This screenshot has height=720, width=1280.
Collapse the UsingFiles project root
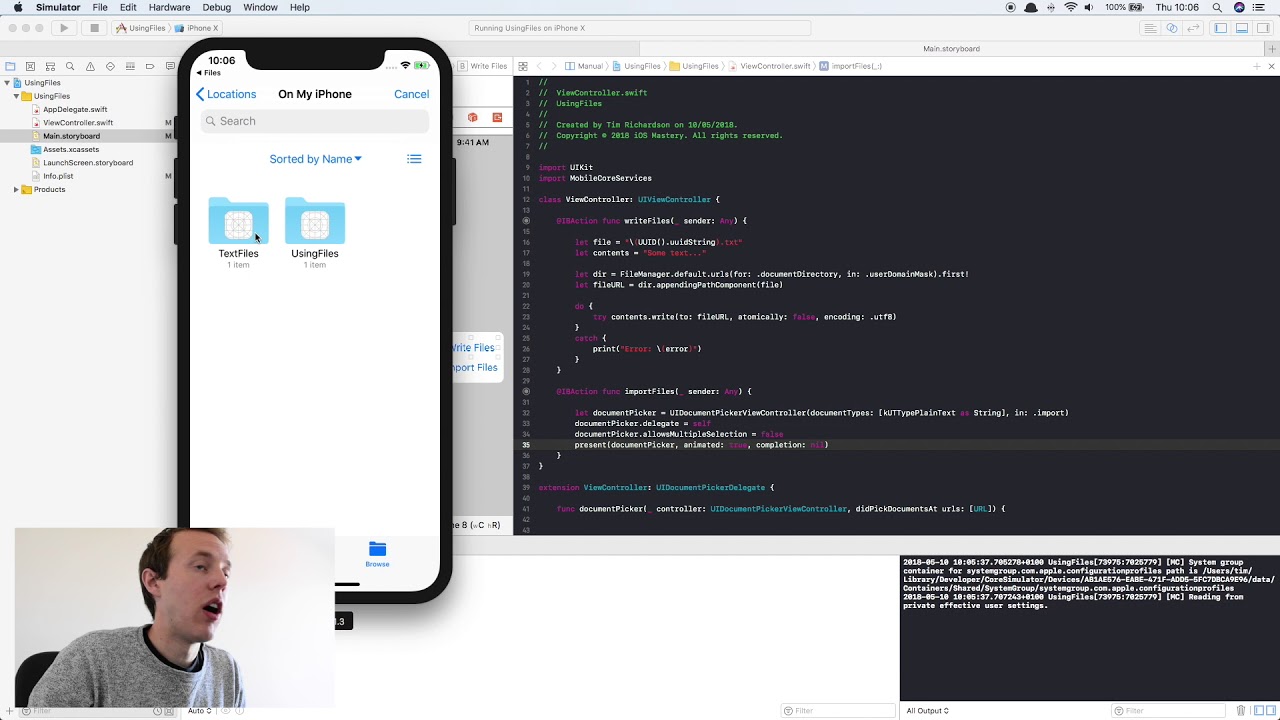pos(7,83)
